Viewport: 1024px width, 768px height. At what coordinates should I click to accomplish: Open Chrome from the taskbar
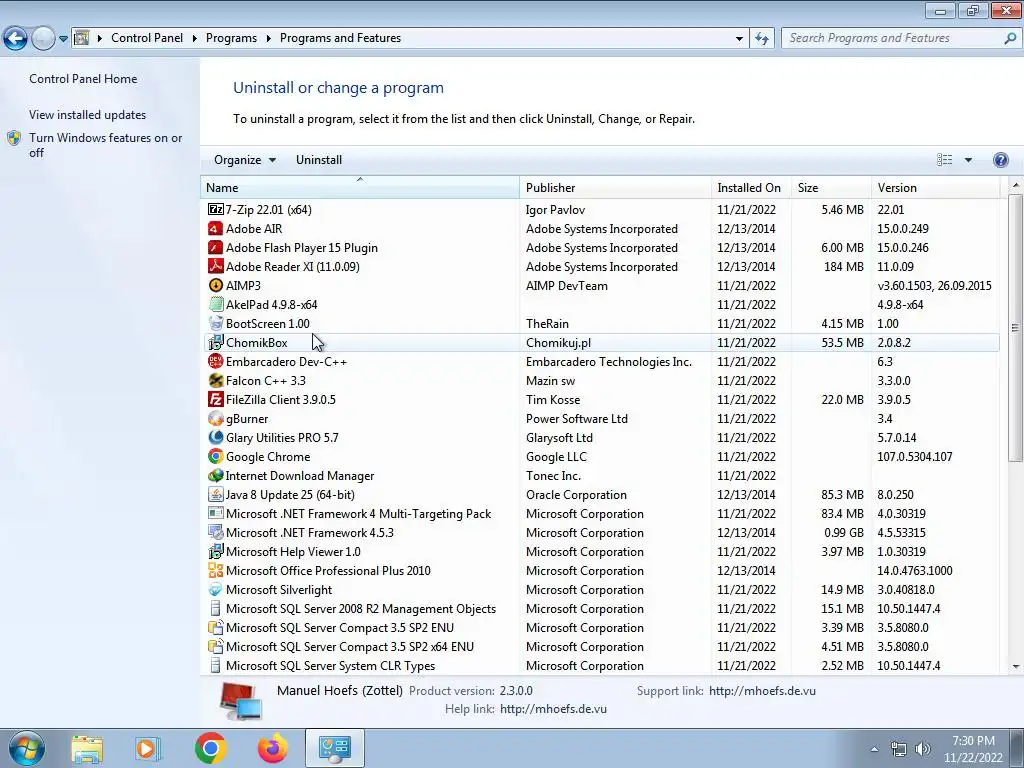pyautogui.click(x=210, y=748)
